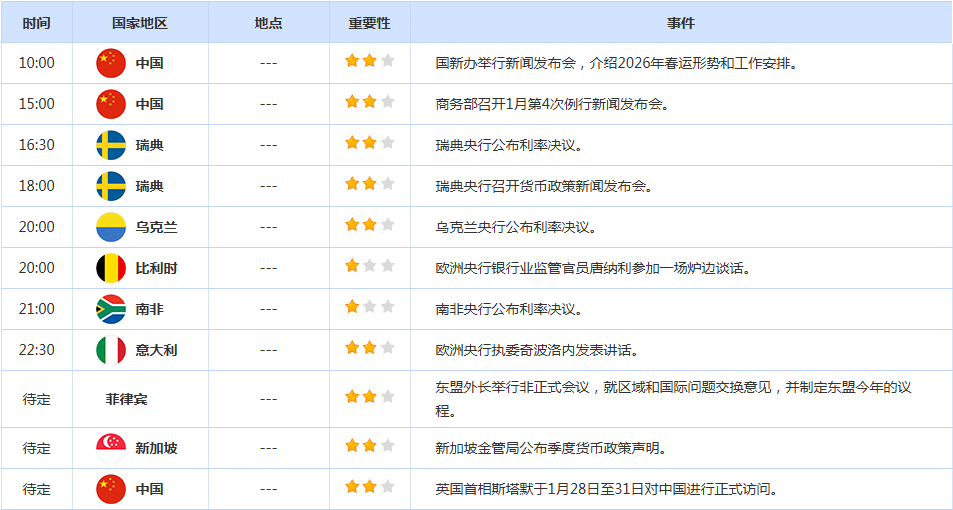Open the 商务部 1月第4次例行新闻发布会 event
Image resolution: width=953 pixels, height=510 pixels.
click(552, 104)
